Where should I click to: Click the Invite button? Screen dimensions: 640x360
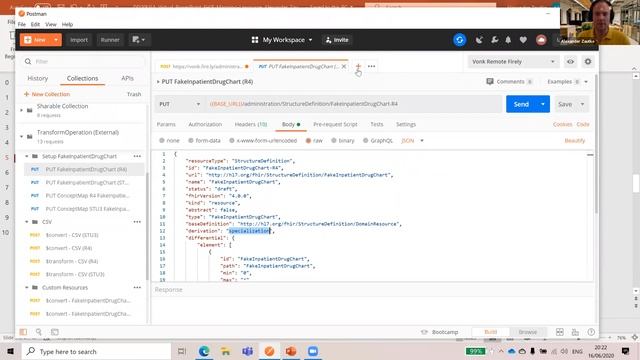click(x=337, y=40)
